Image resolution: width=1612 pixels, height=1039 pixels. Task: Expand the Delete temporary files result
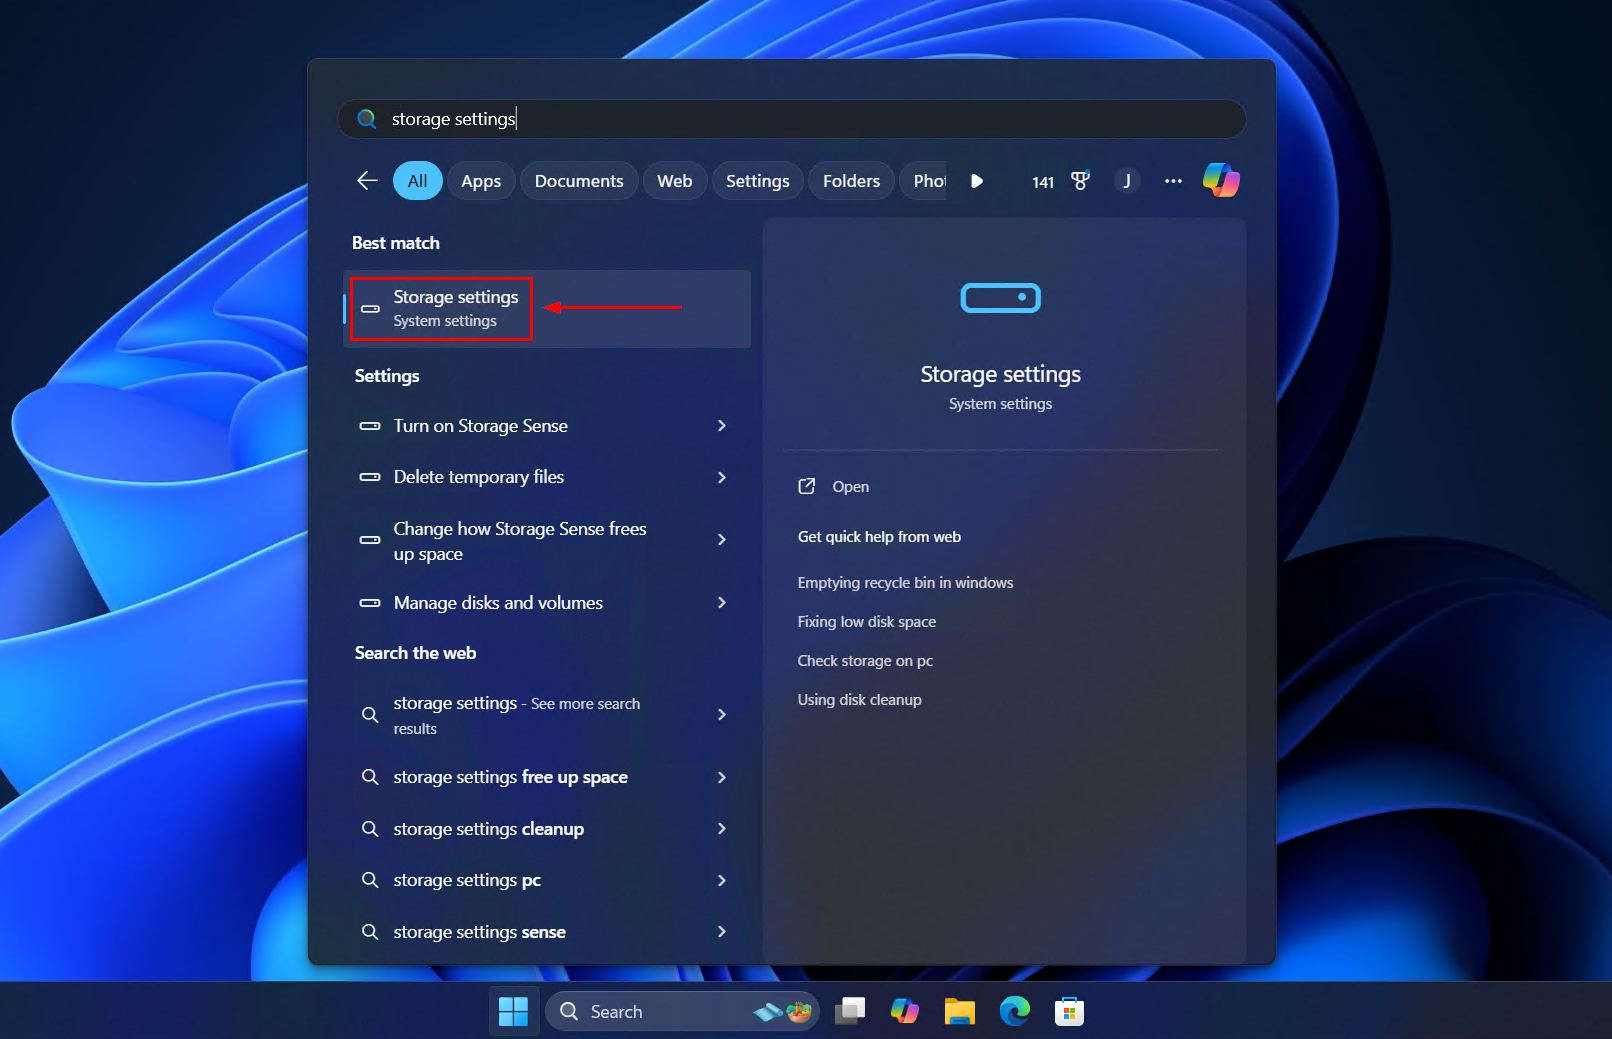click(722, 477)
